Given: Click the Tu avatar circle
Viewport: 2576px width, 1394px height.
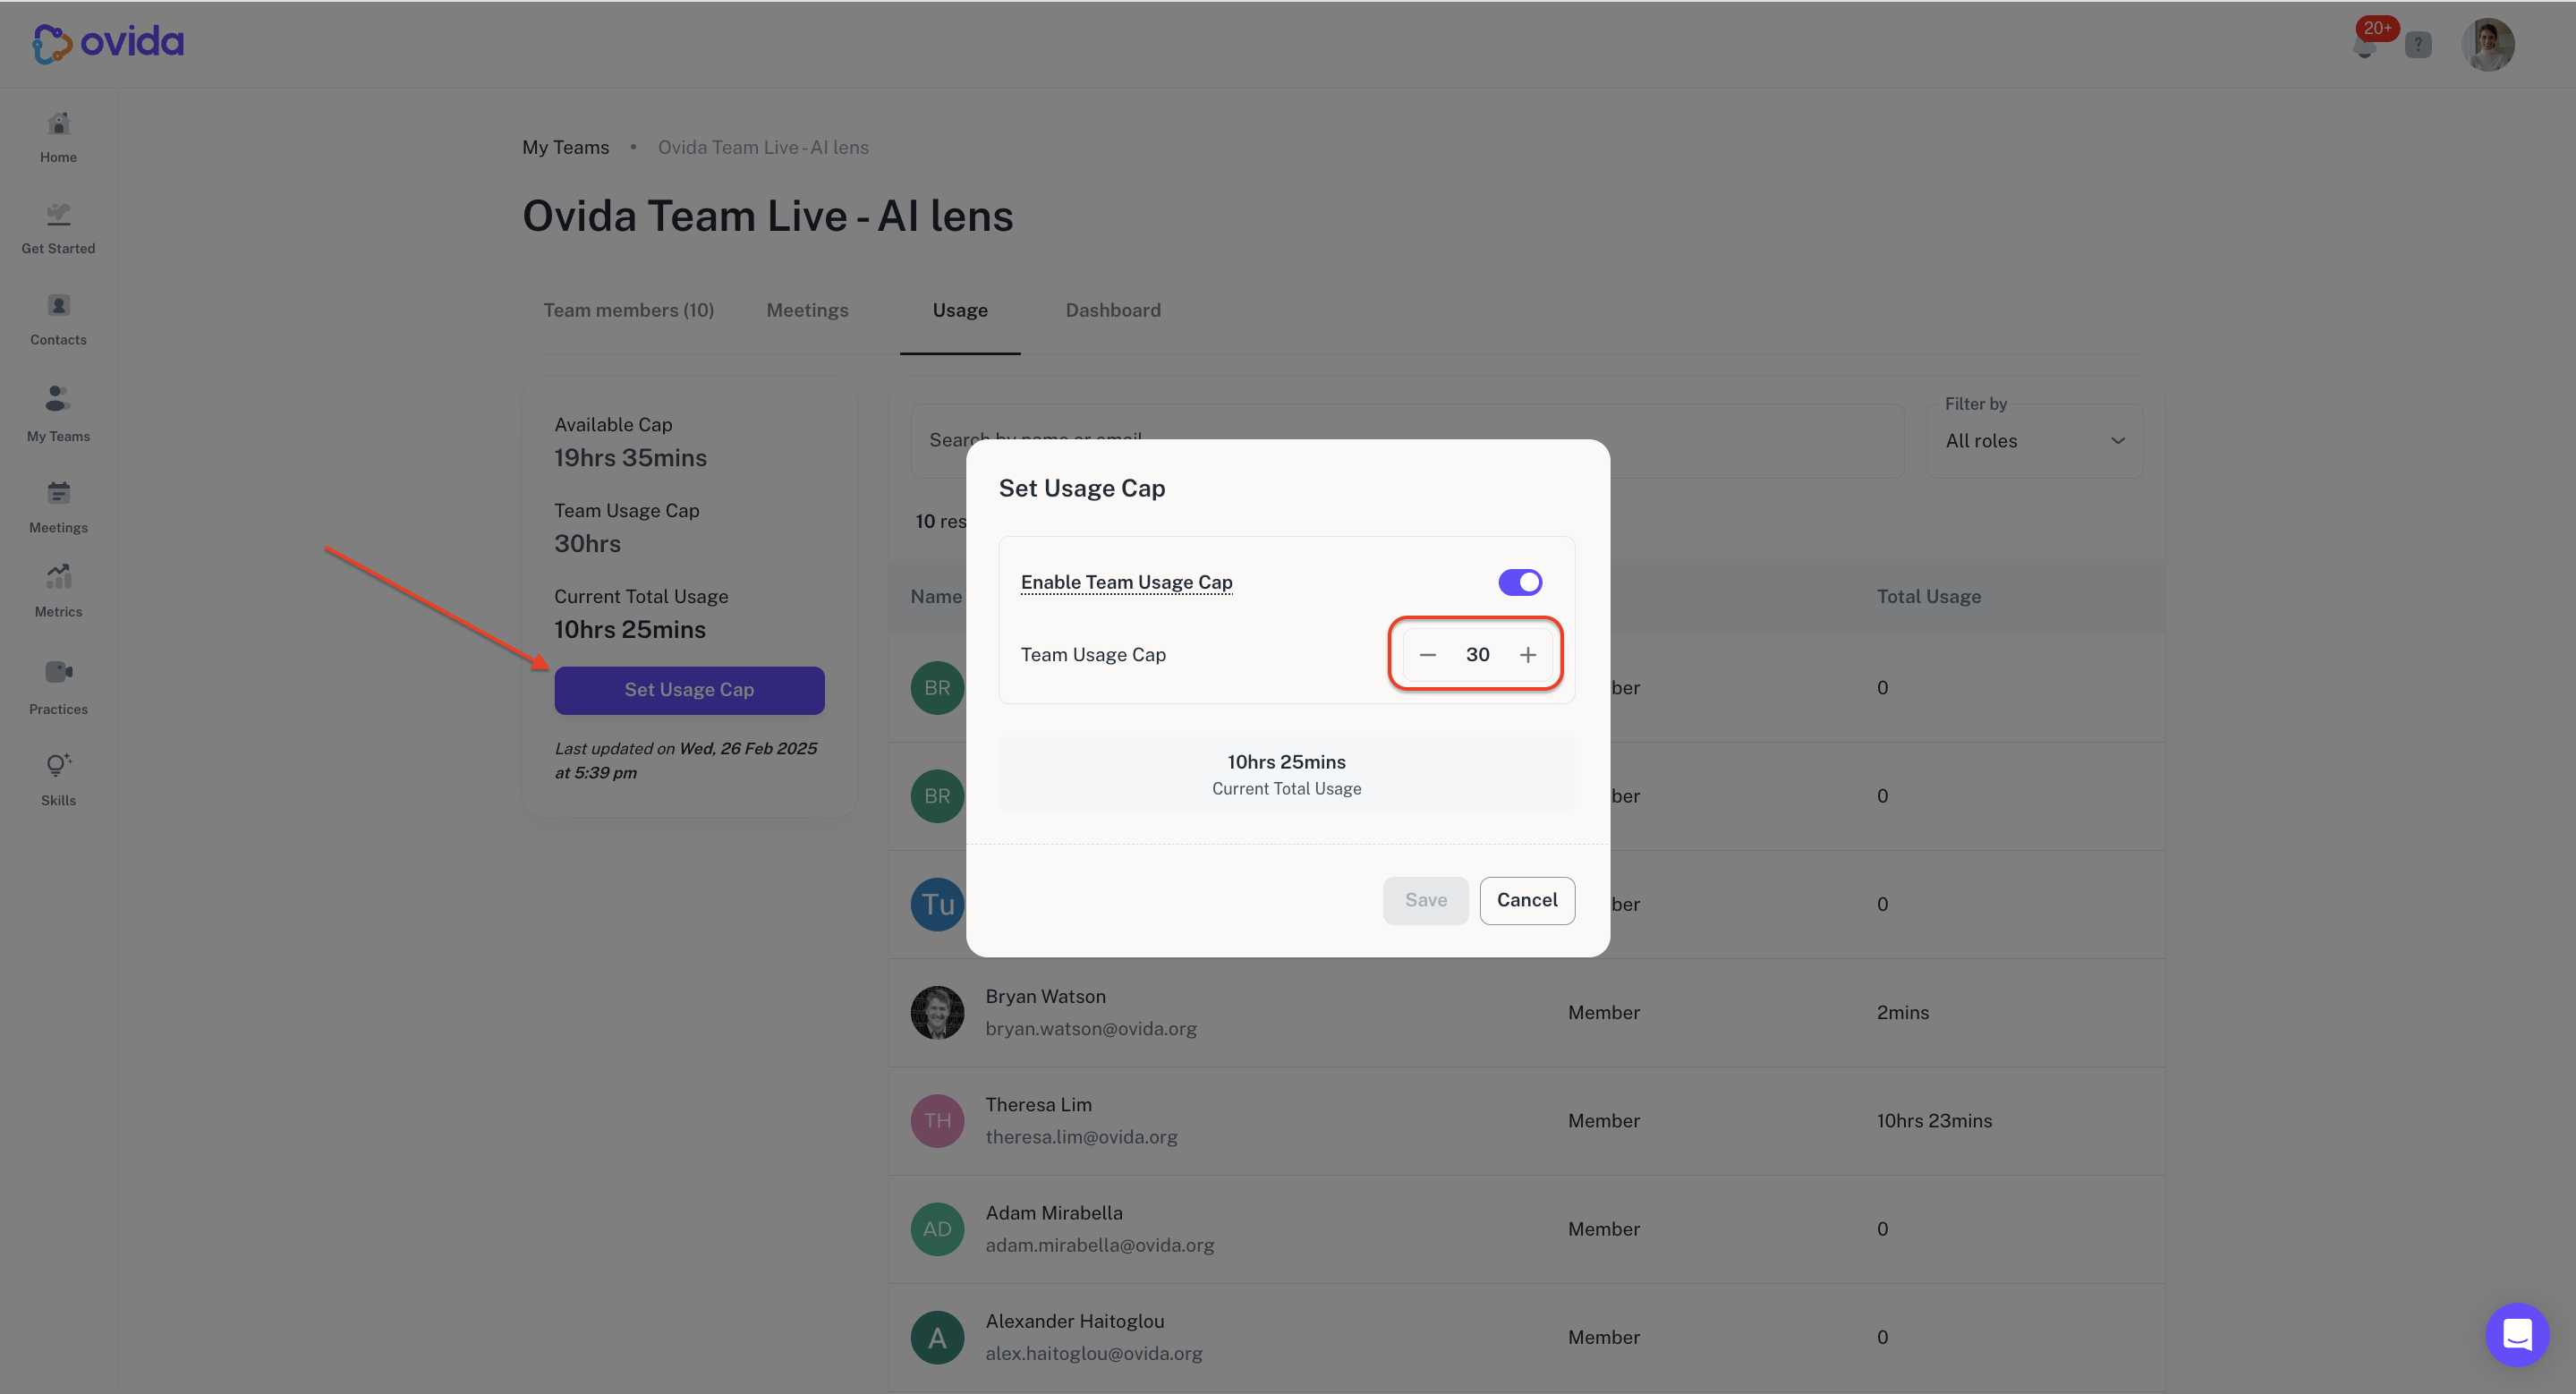Looking at the screenshot, I should [937, 904].
